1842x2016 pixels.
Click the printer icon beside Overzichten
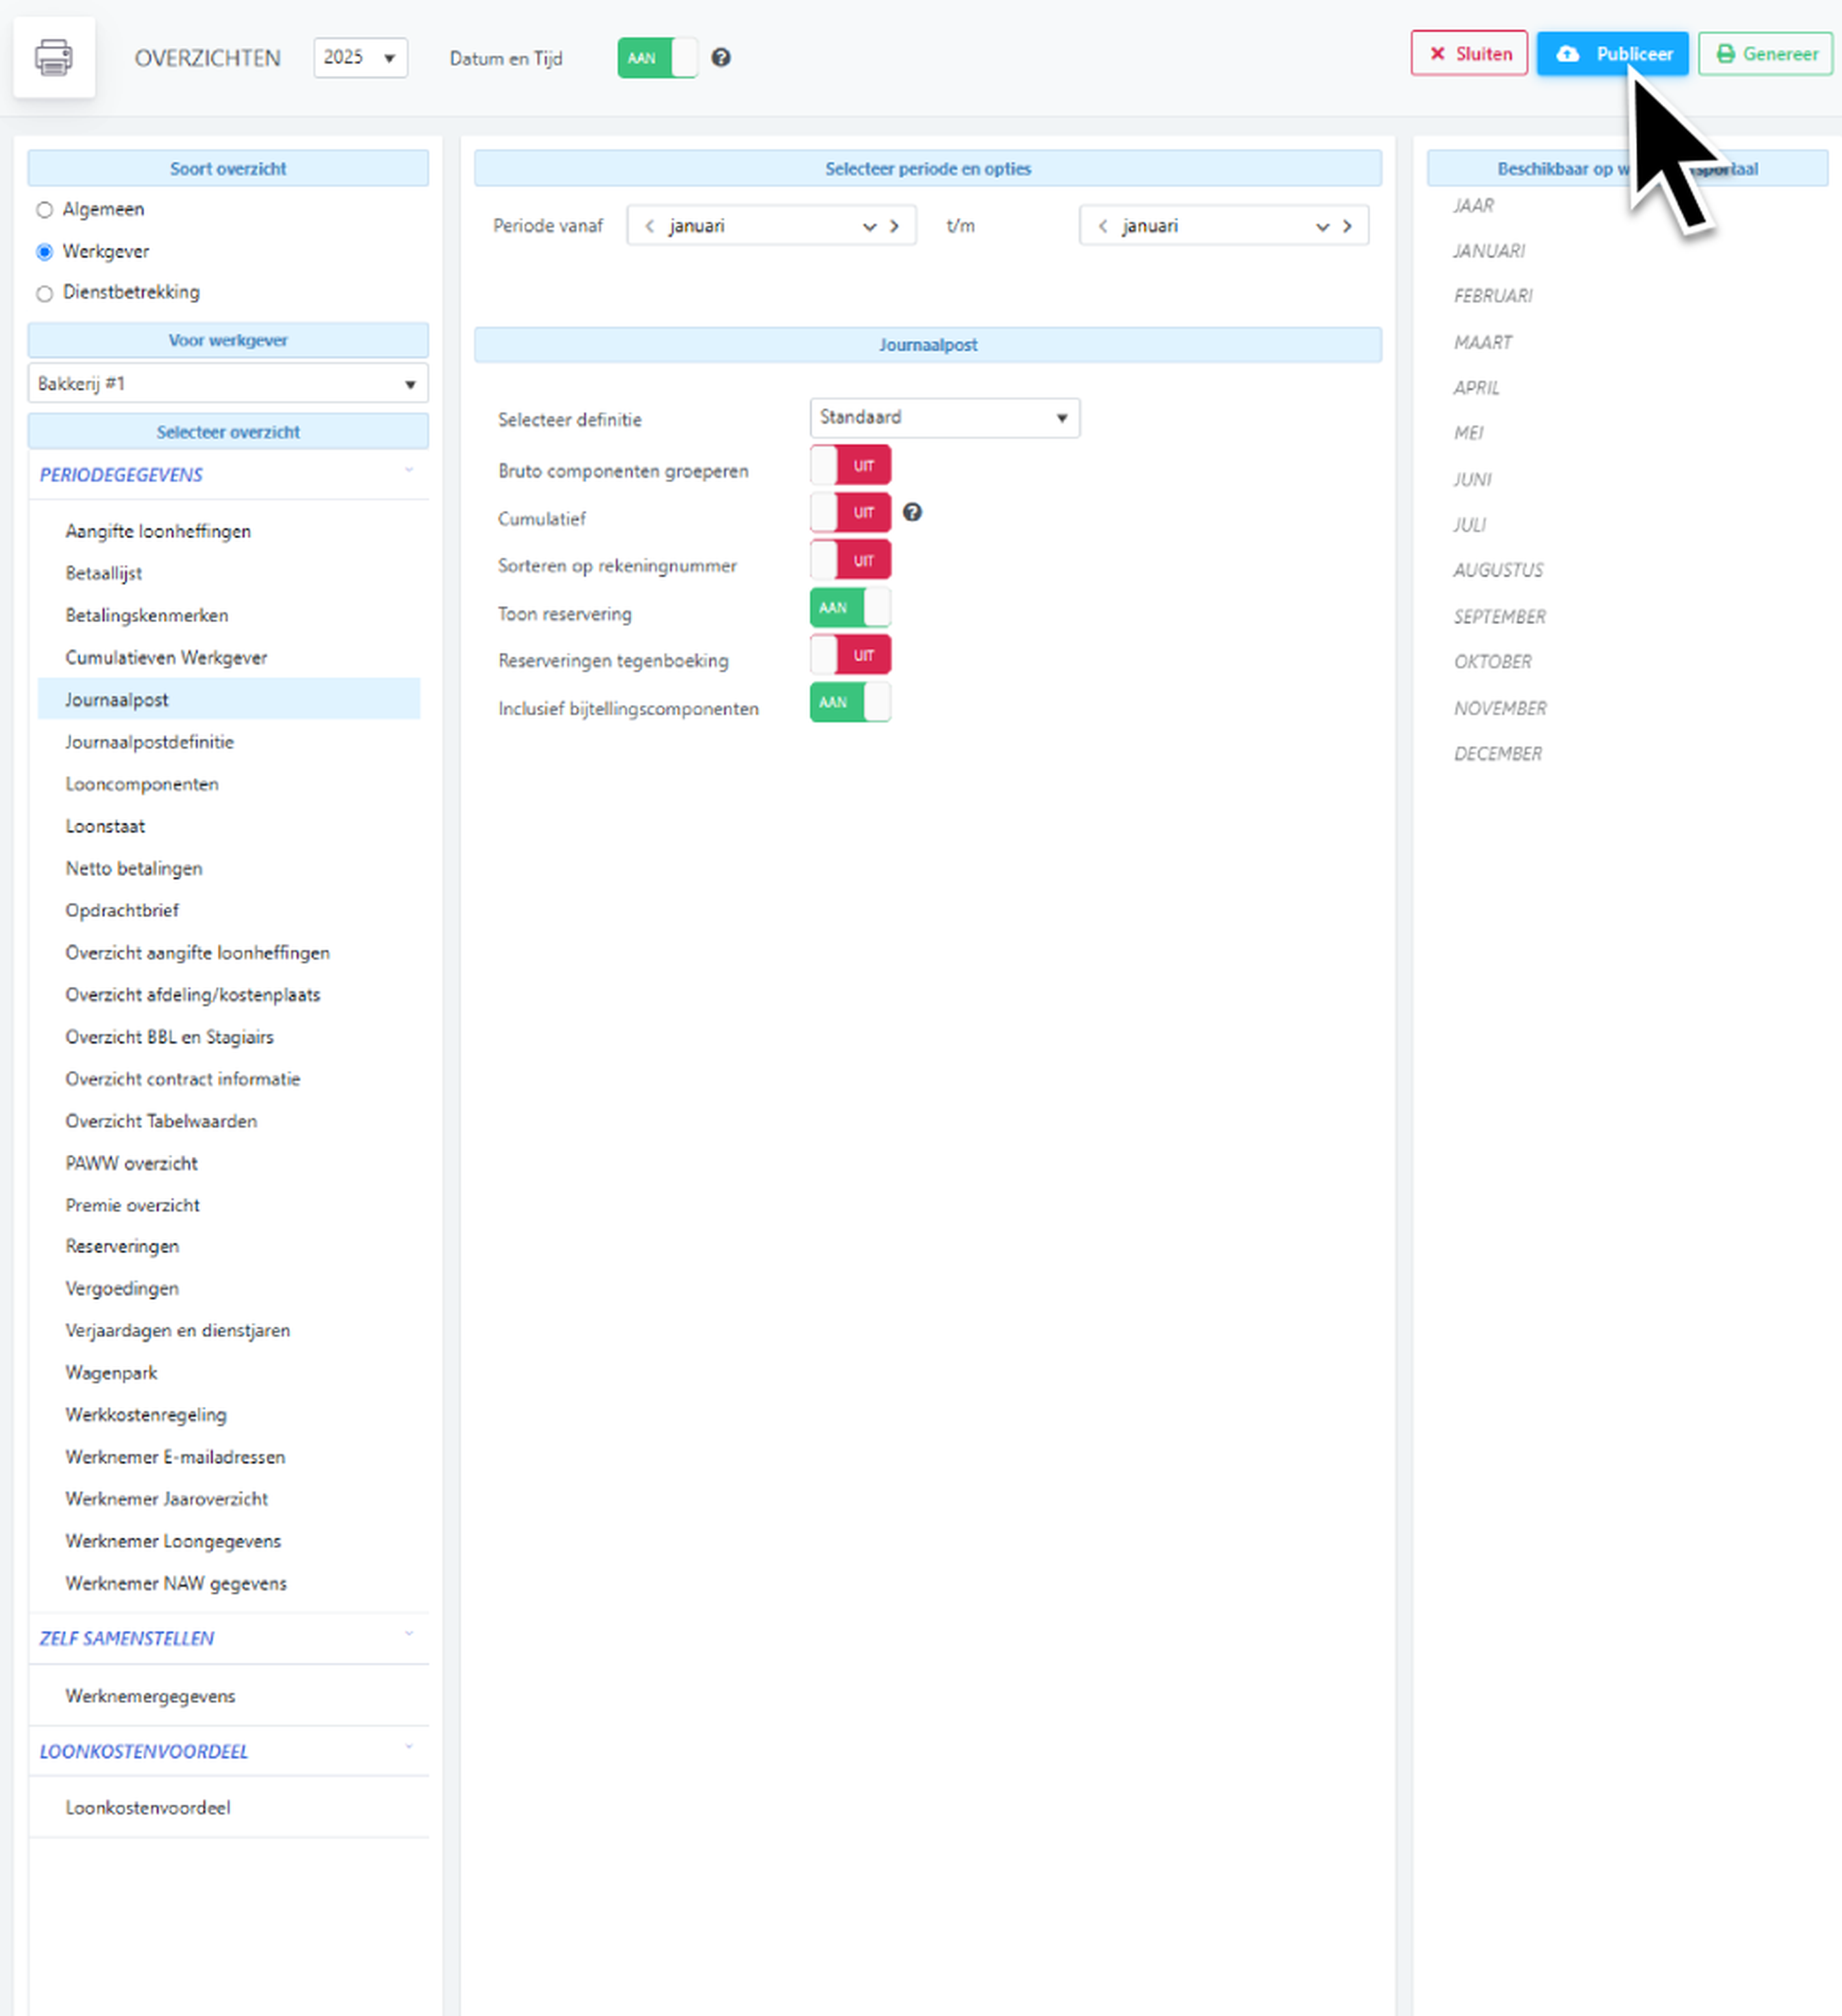tap(54, 57)
